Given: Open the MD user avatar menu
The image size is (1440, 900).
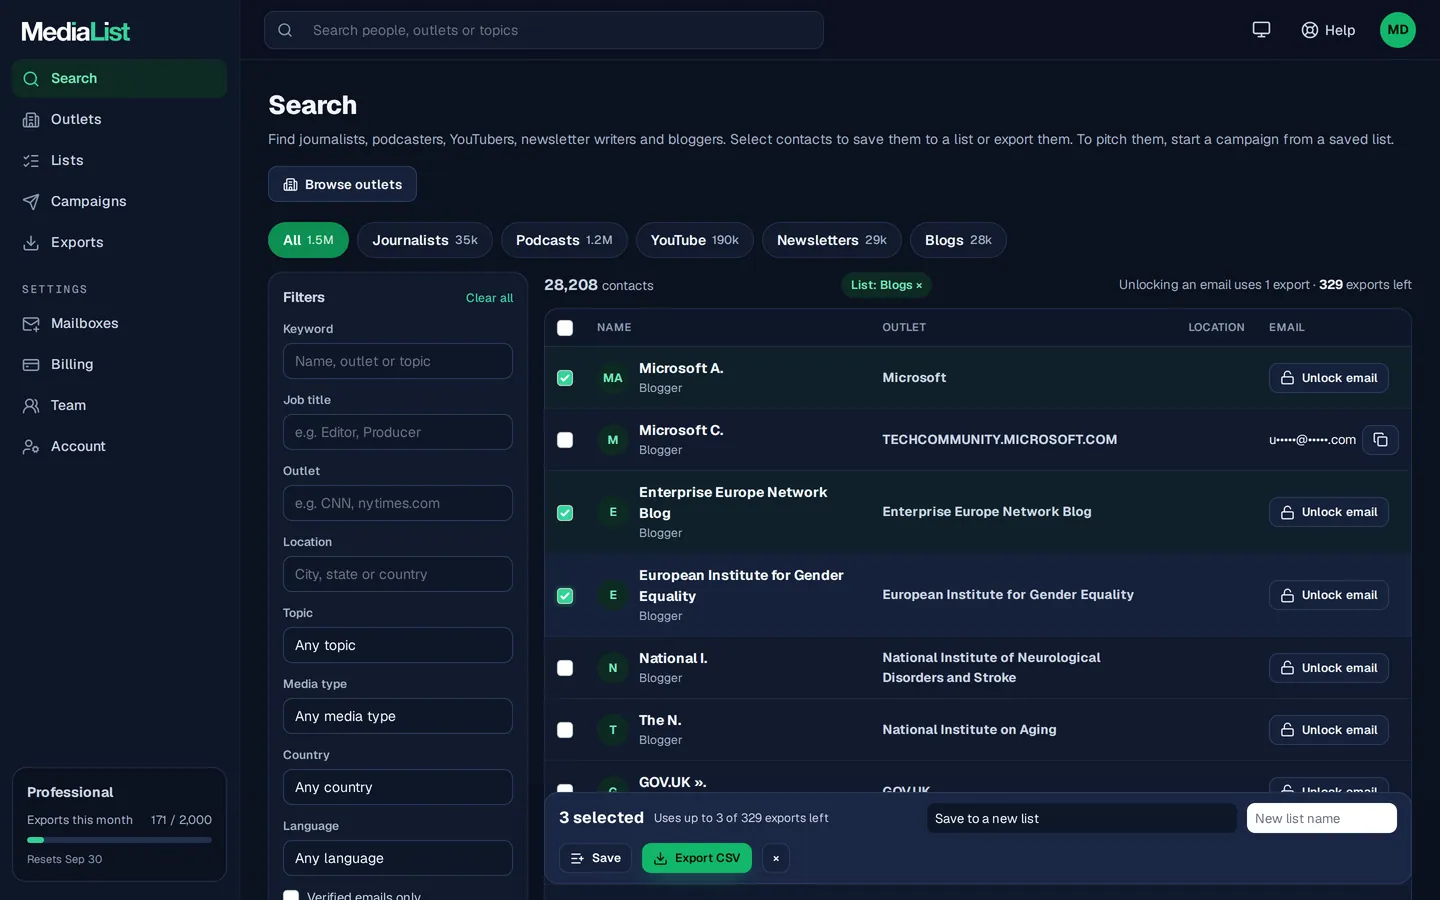Looking at the screenshot, I should pos(1398,30).
